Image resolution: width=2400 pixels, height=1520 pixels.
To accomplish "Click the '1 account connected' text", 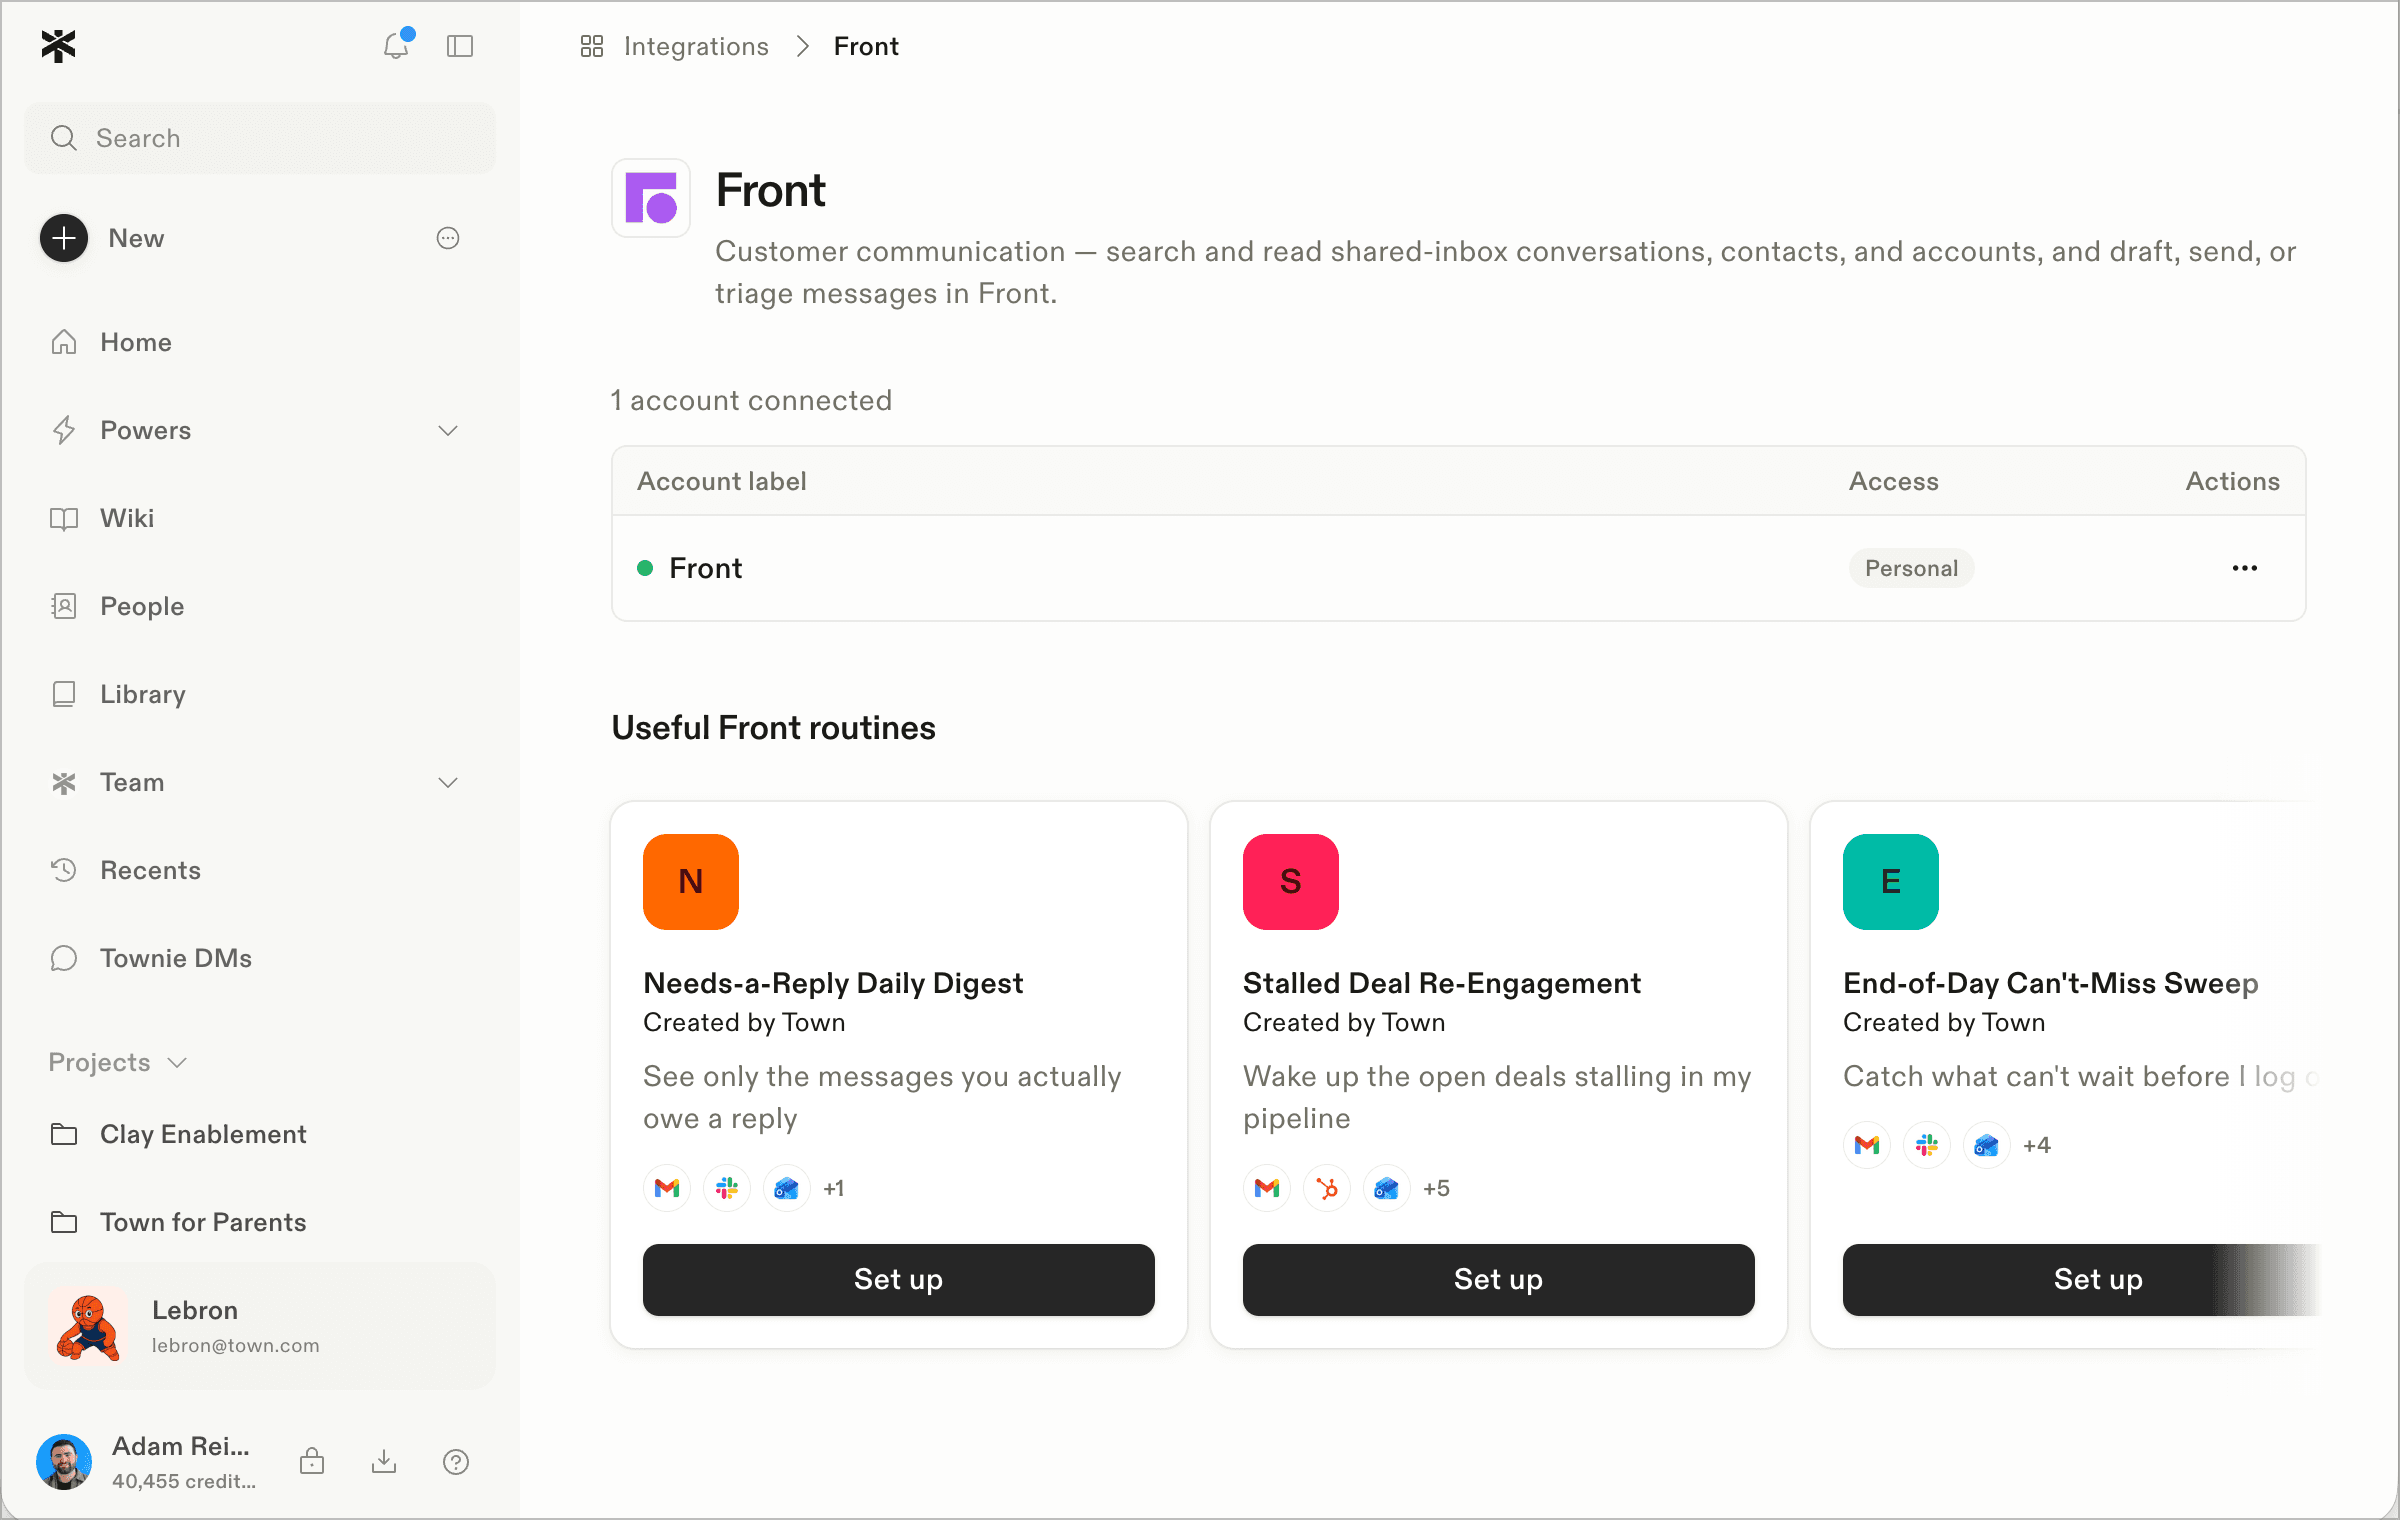I will (x=751, y=400).
